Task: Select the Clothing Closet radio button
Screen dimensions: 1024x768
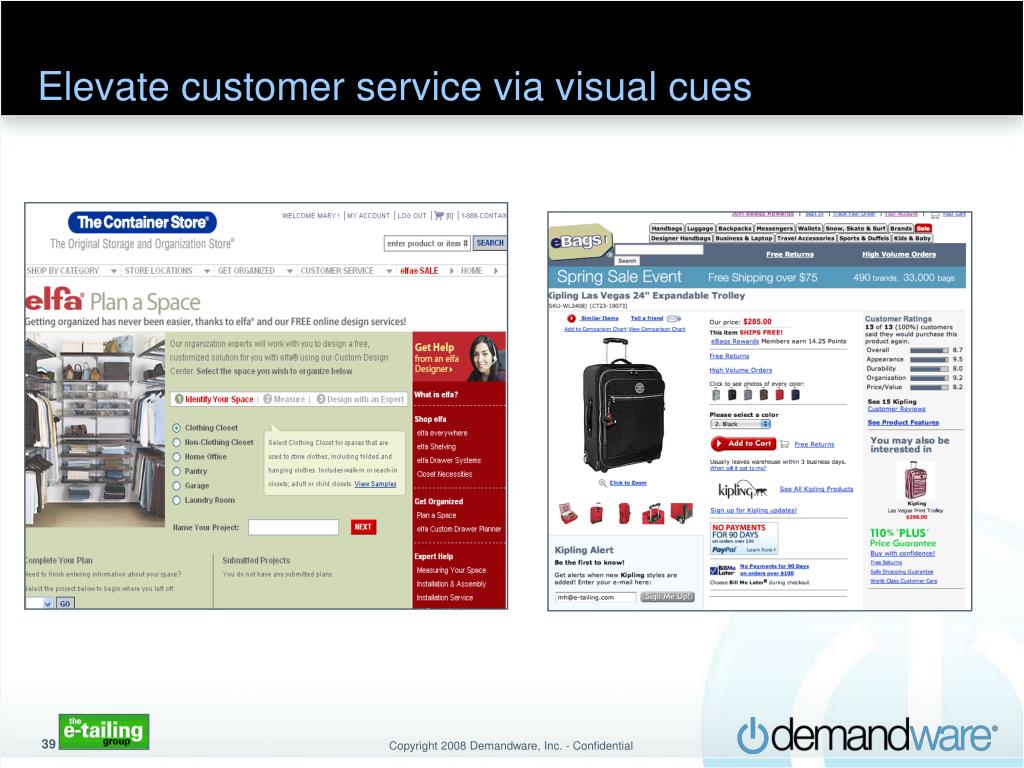Action: (x=176, y=428)
